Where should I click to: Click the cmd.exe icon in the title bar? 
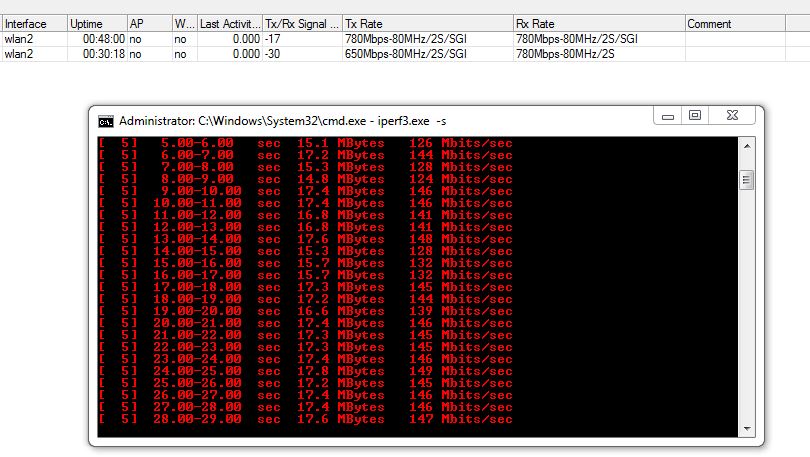106,122
